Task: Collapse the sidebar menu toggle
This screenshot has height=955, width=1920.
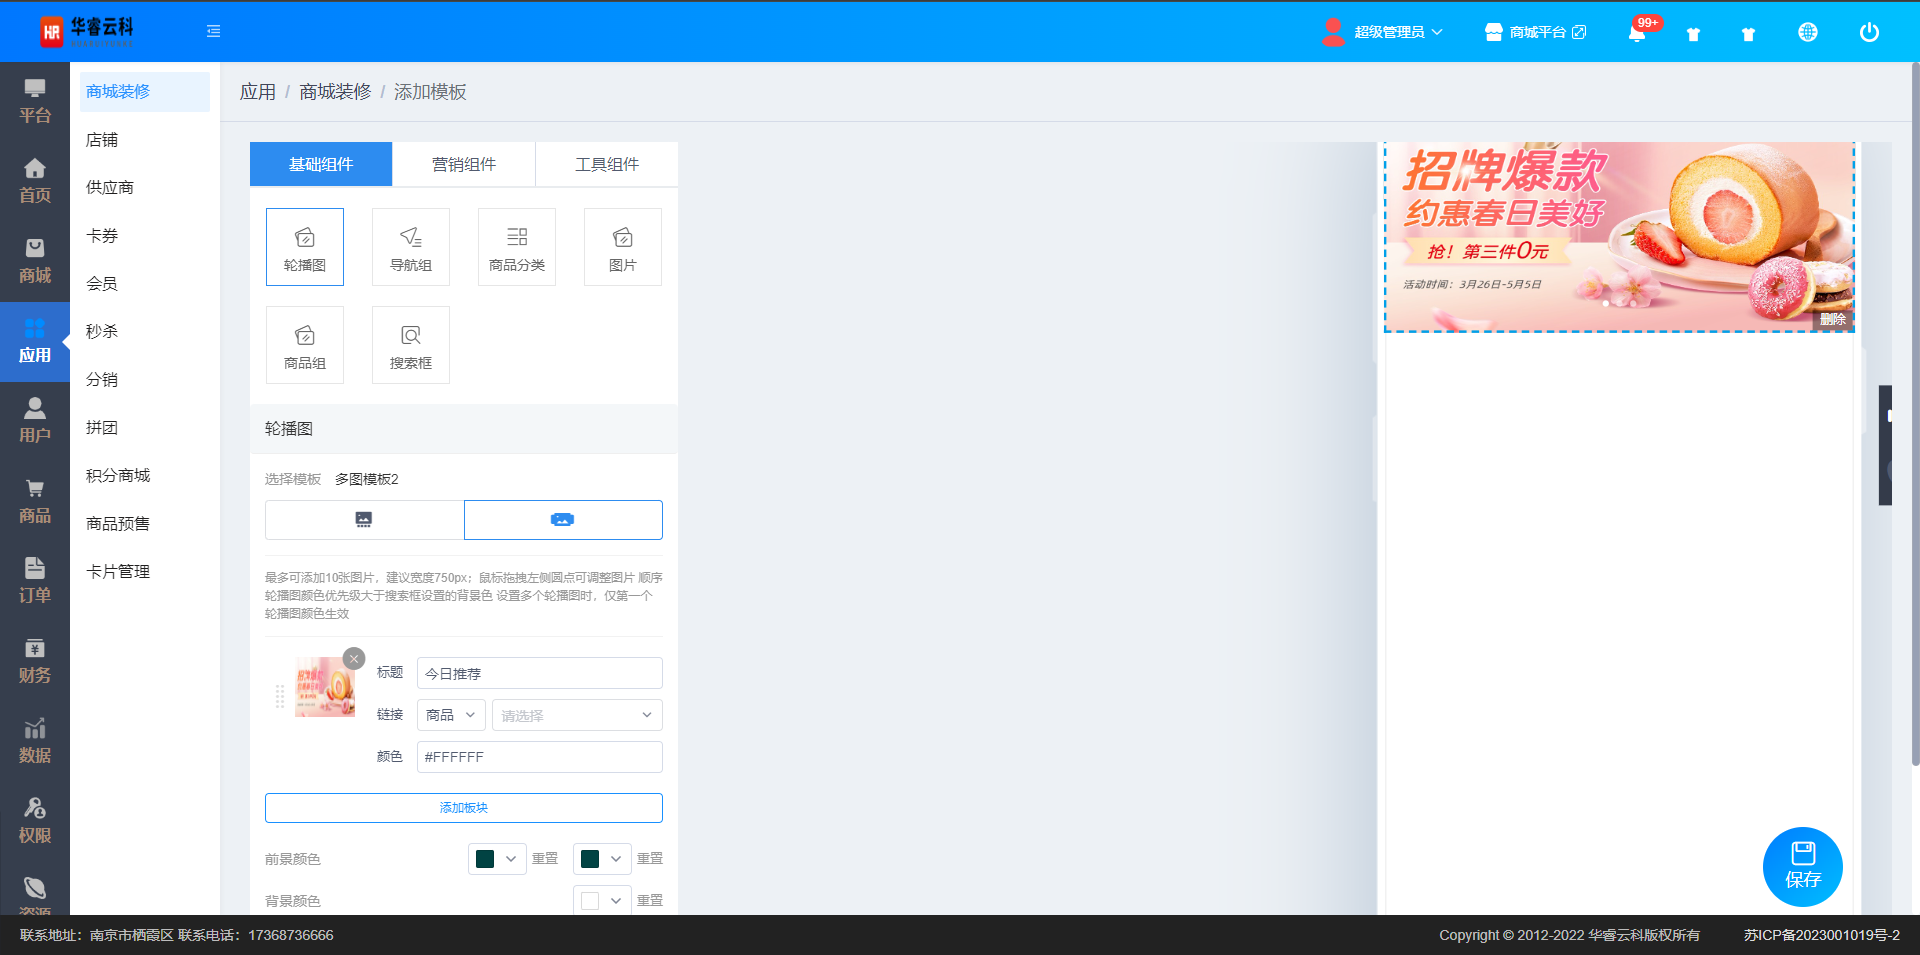Action: coord(213,32)
